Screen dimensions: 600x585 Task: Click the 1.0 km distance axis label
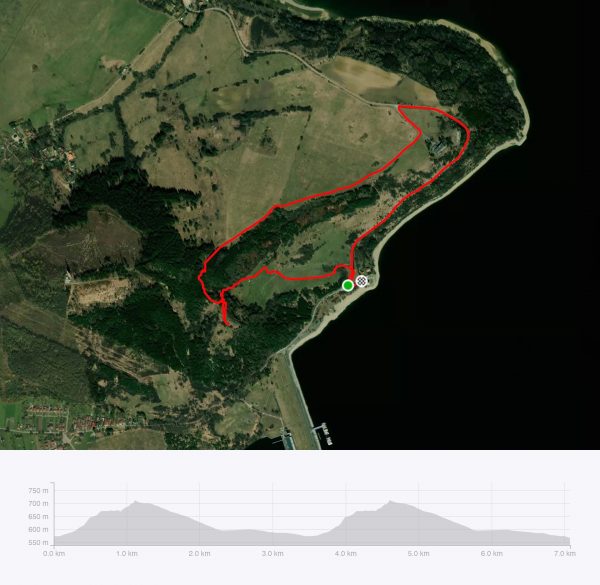tap(127, 554)
